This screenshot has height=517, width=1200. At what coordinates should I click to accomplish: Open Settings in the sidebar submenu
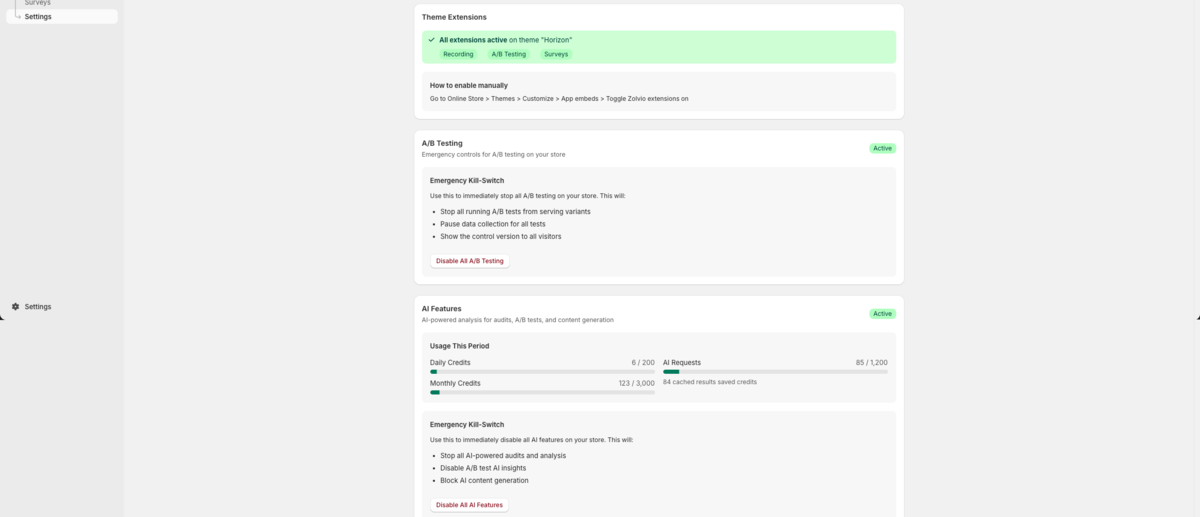(38, 17)
